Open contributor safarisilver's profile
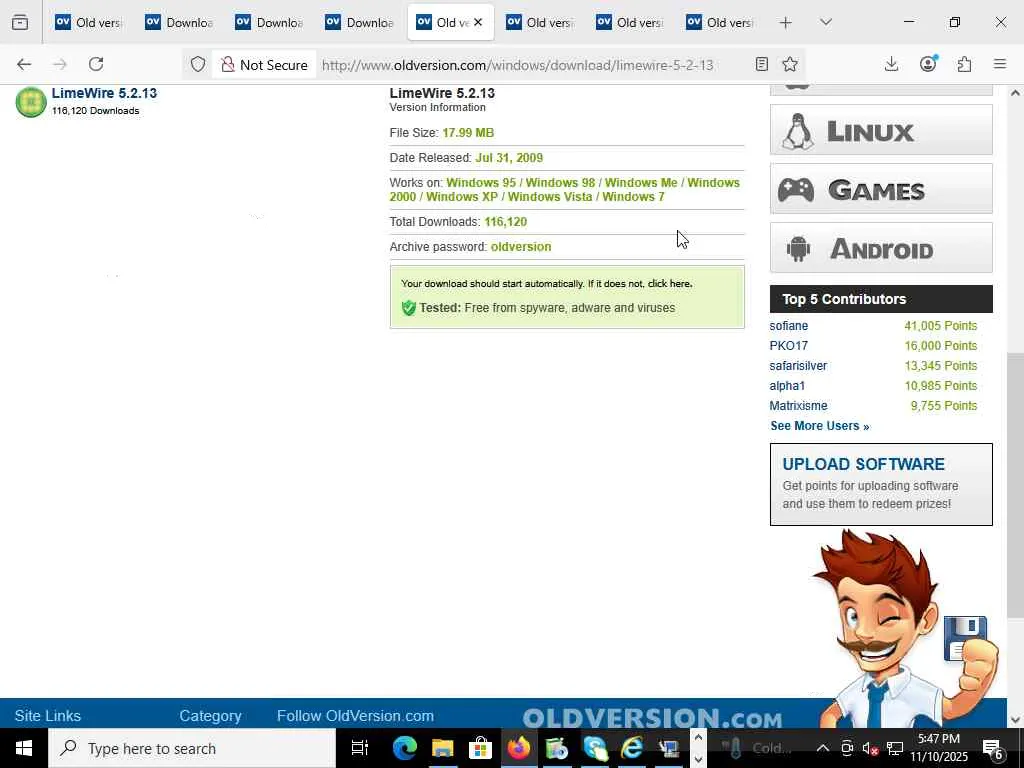The image size is (1024, 768). tap(798, 366)
